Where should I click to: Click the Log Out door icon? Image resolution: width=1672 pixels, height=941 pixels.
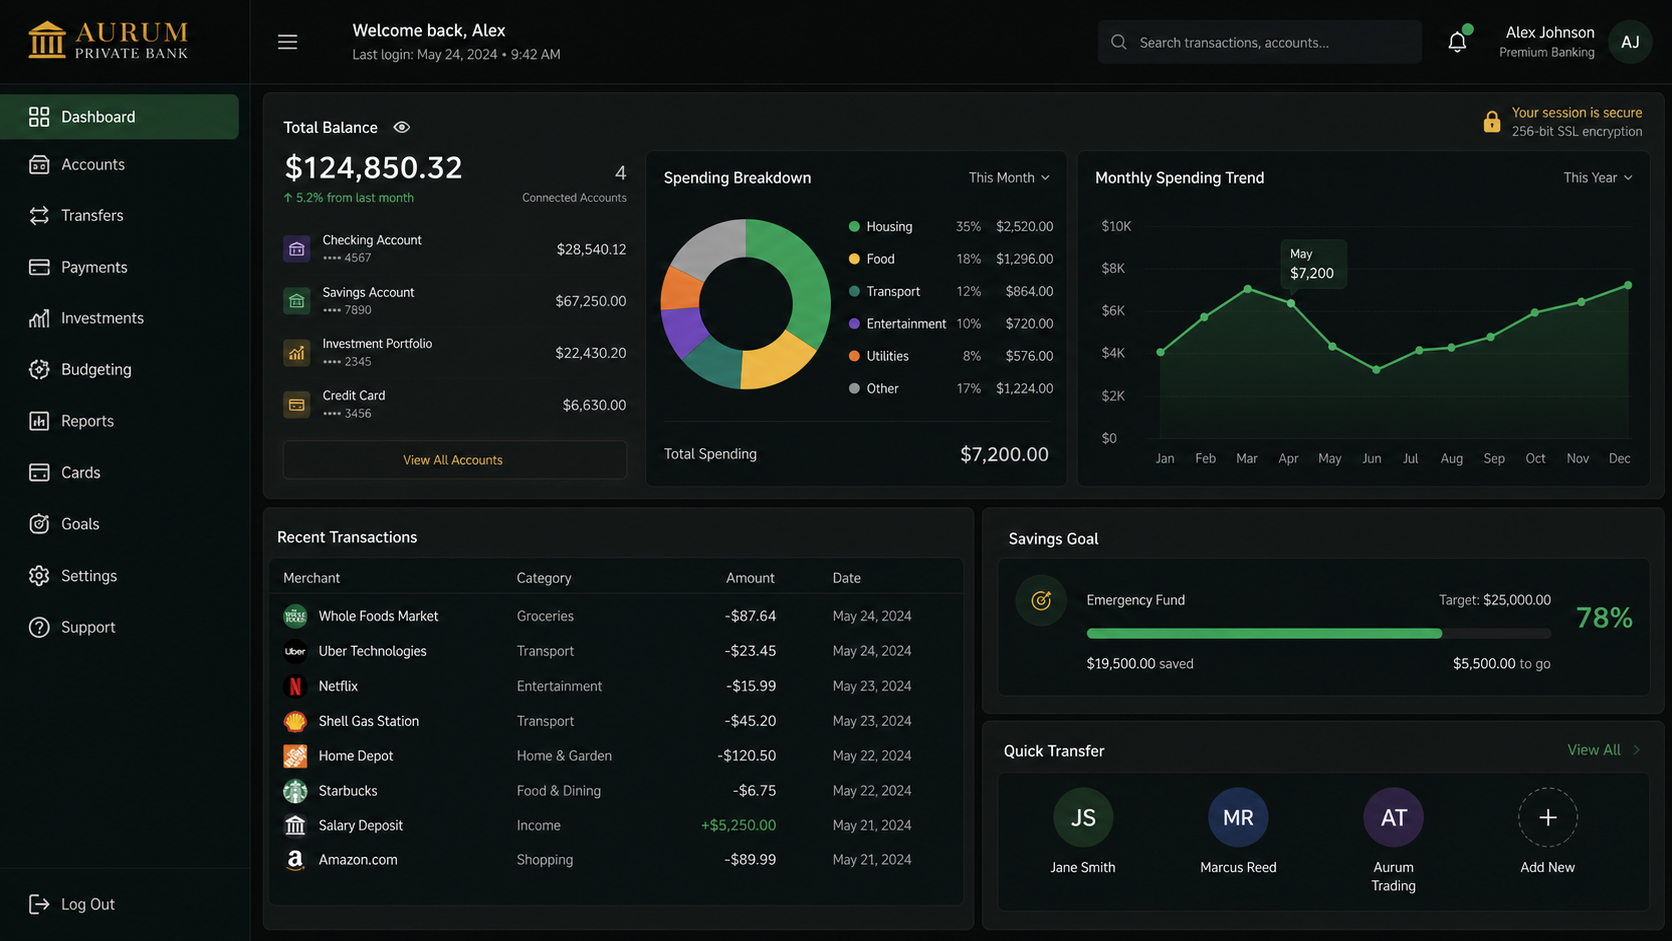39,904
